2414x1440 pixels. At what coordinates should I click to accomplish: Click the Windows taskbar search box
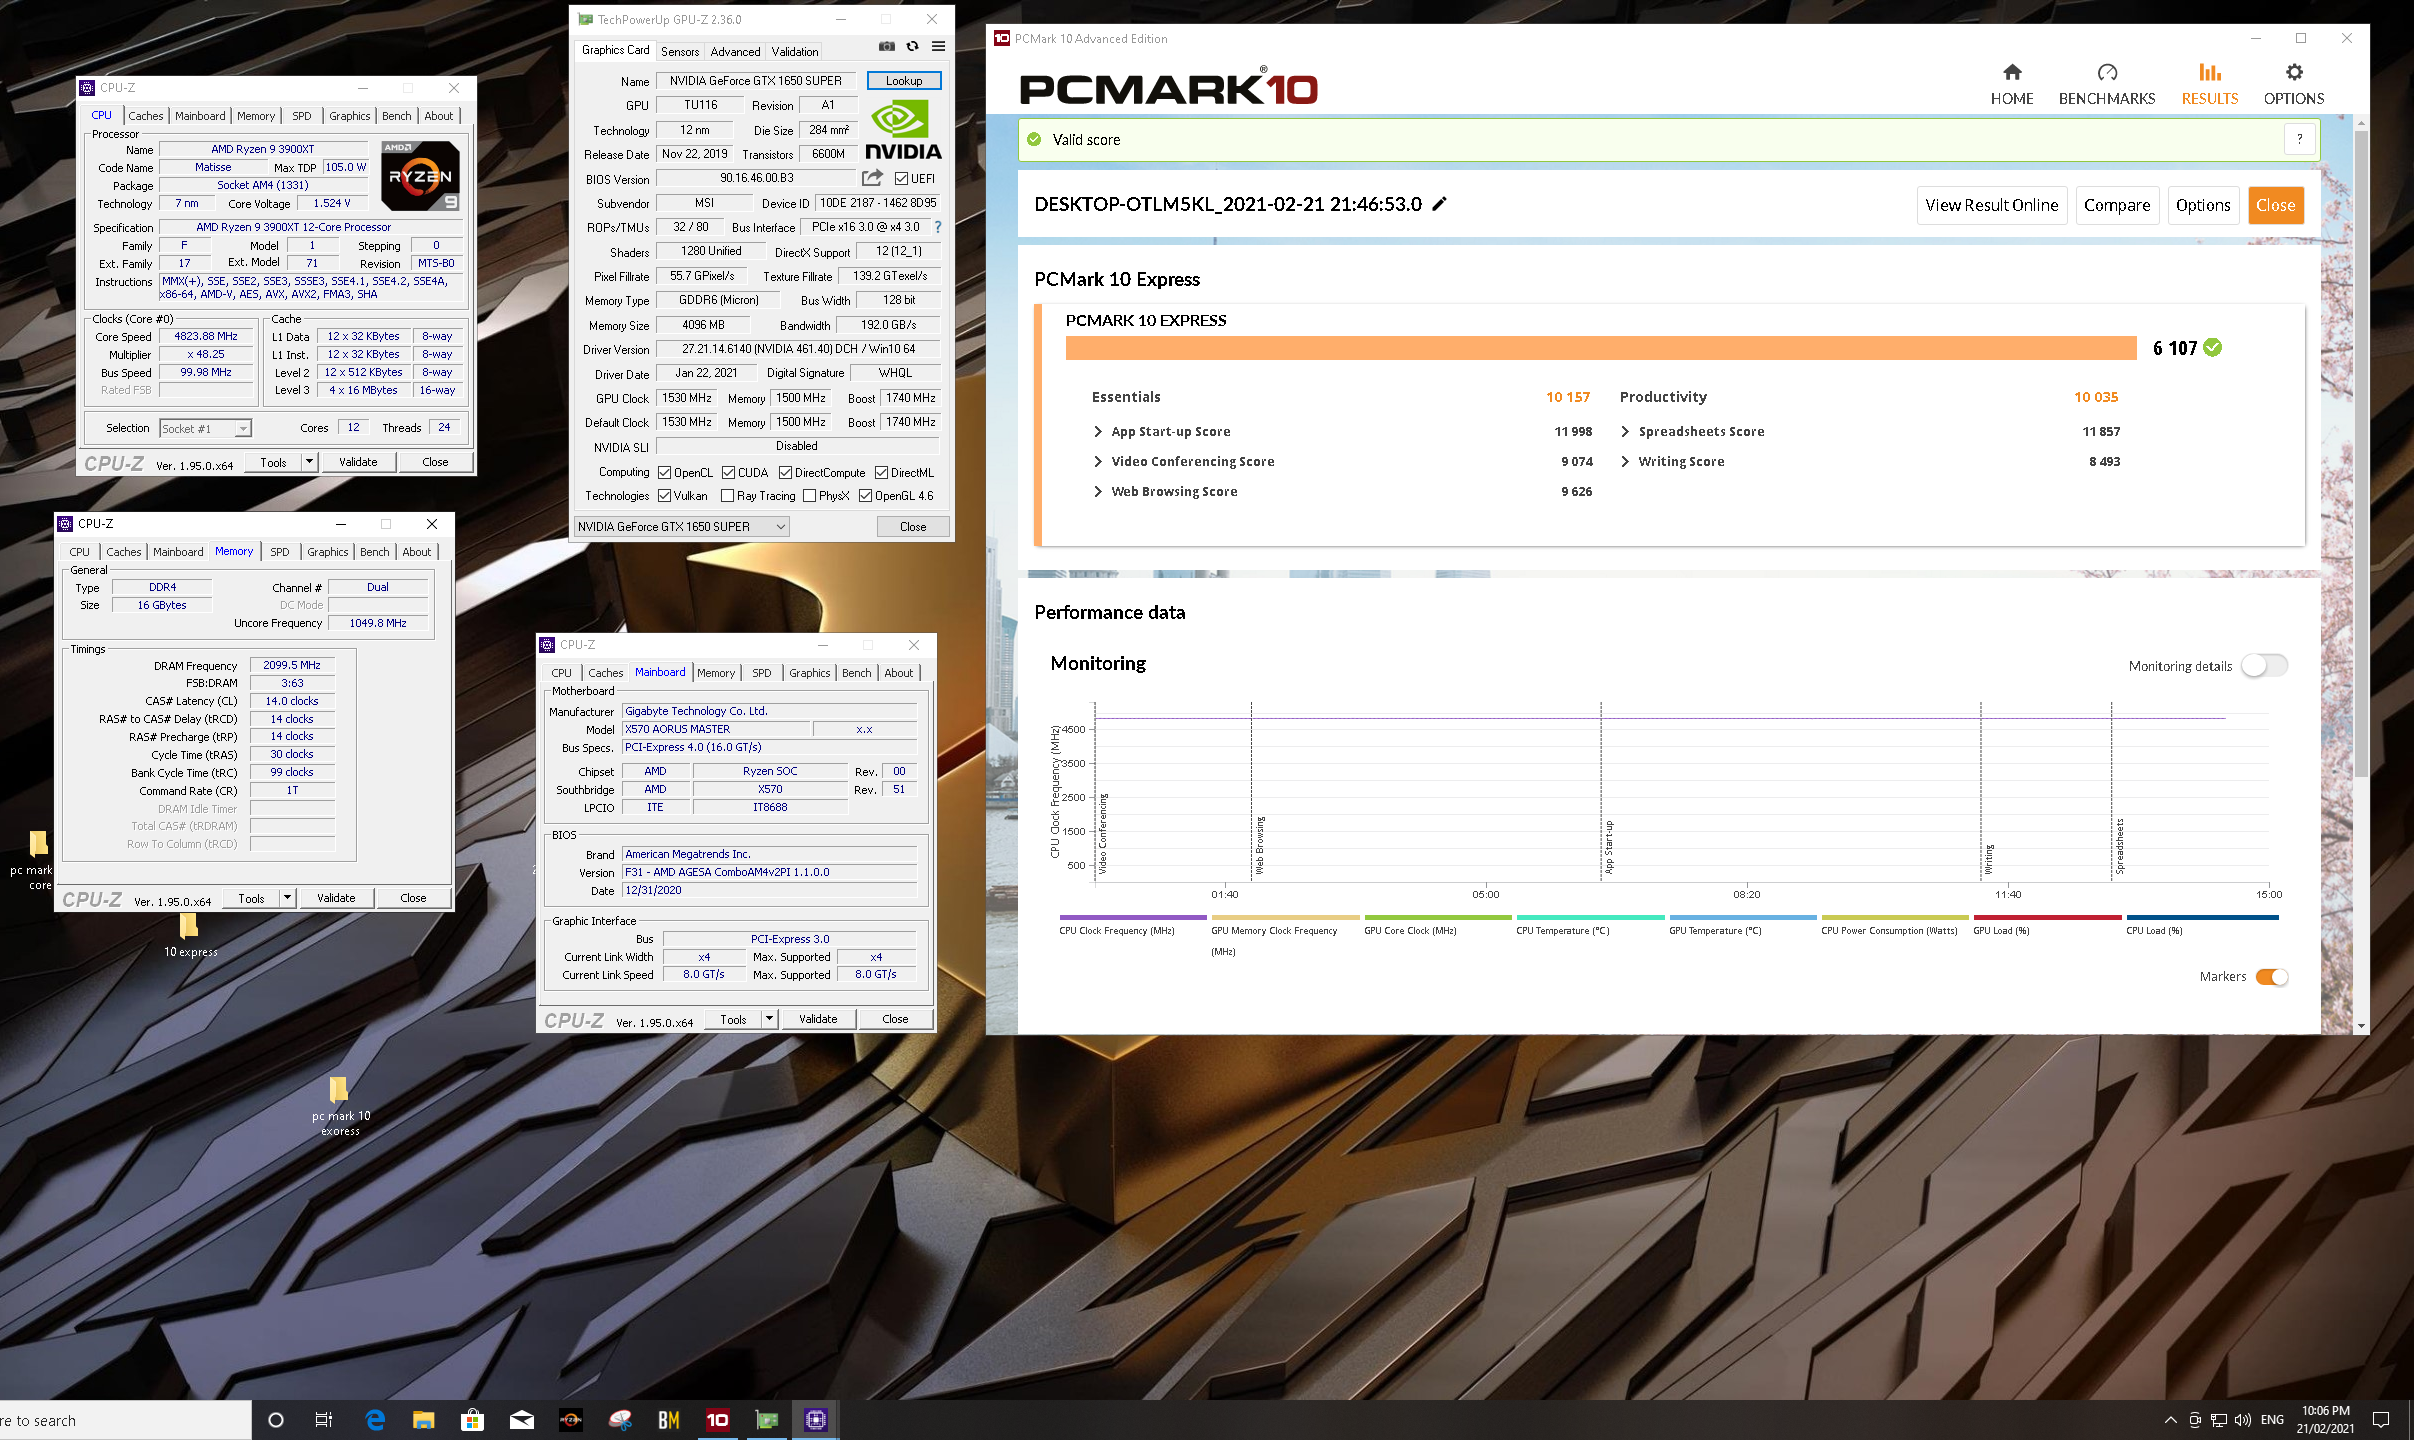(125, 1420)
